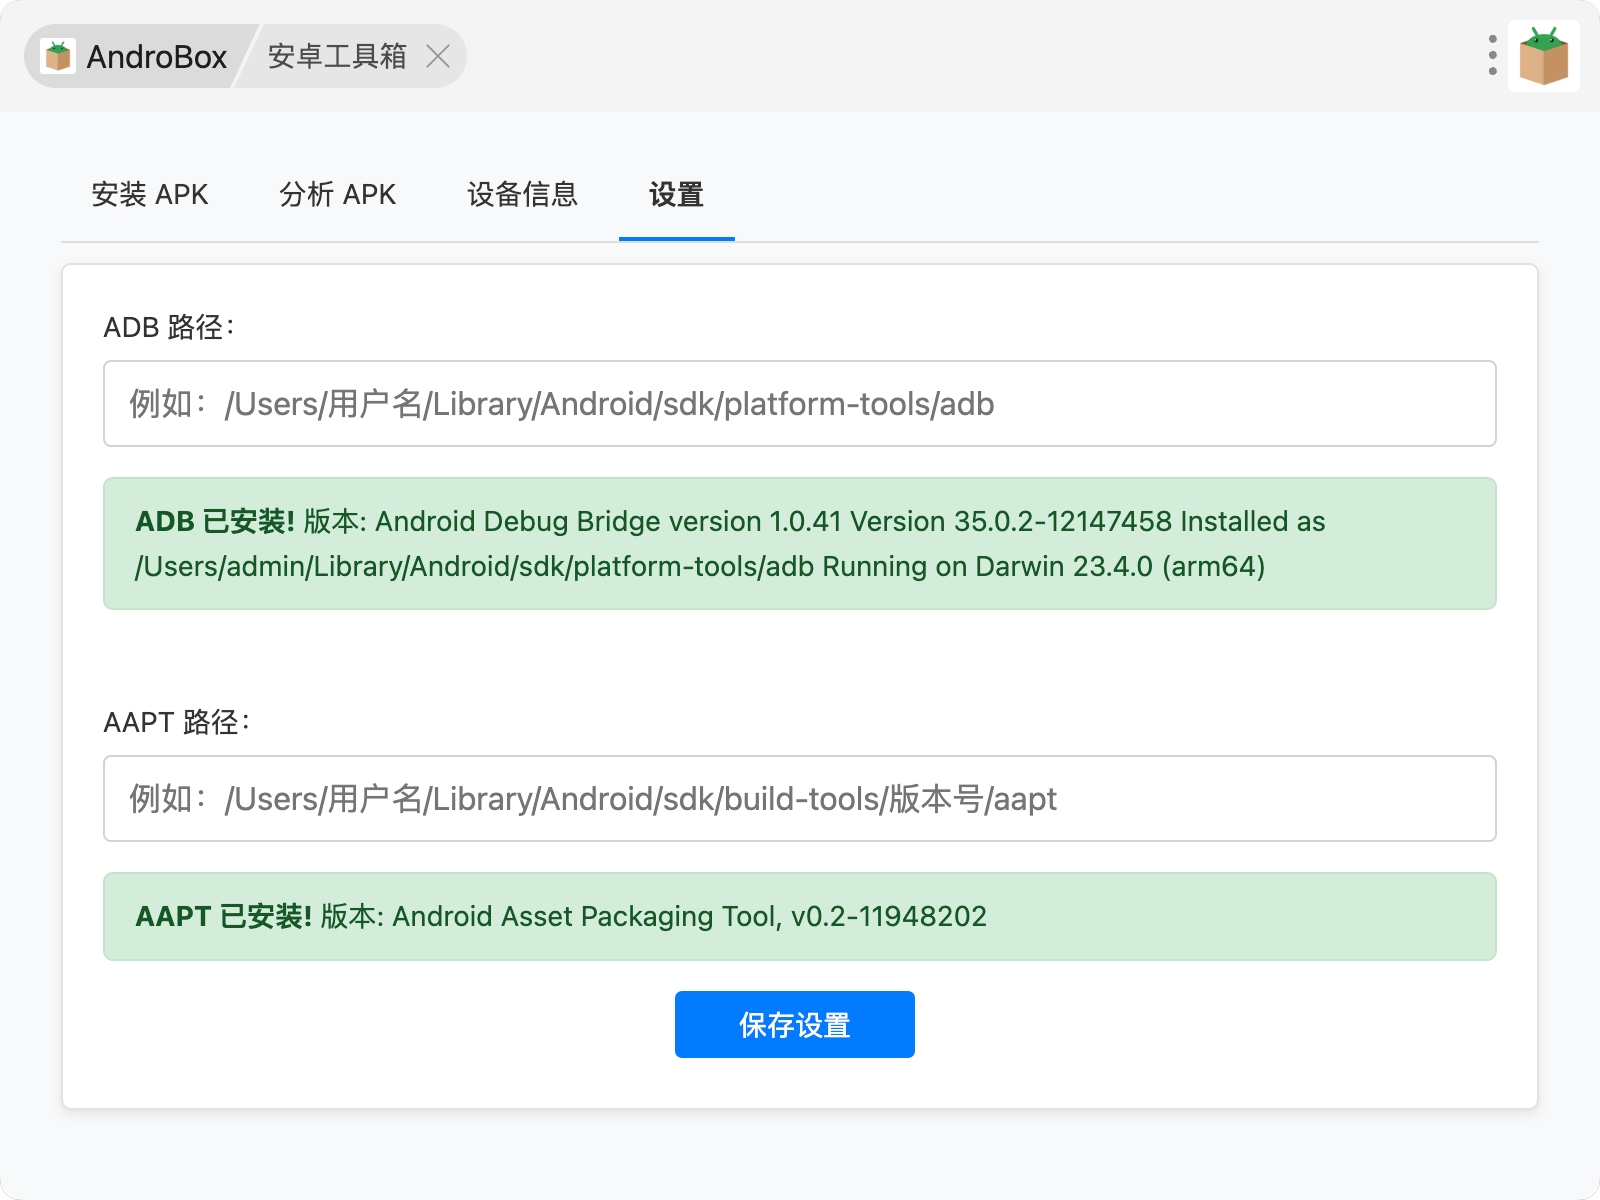The width and height of the screenshot is (1600, 1200).
Task: Click the AAPT 已安装! status message
Action: click(800, 917)
